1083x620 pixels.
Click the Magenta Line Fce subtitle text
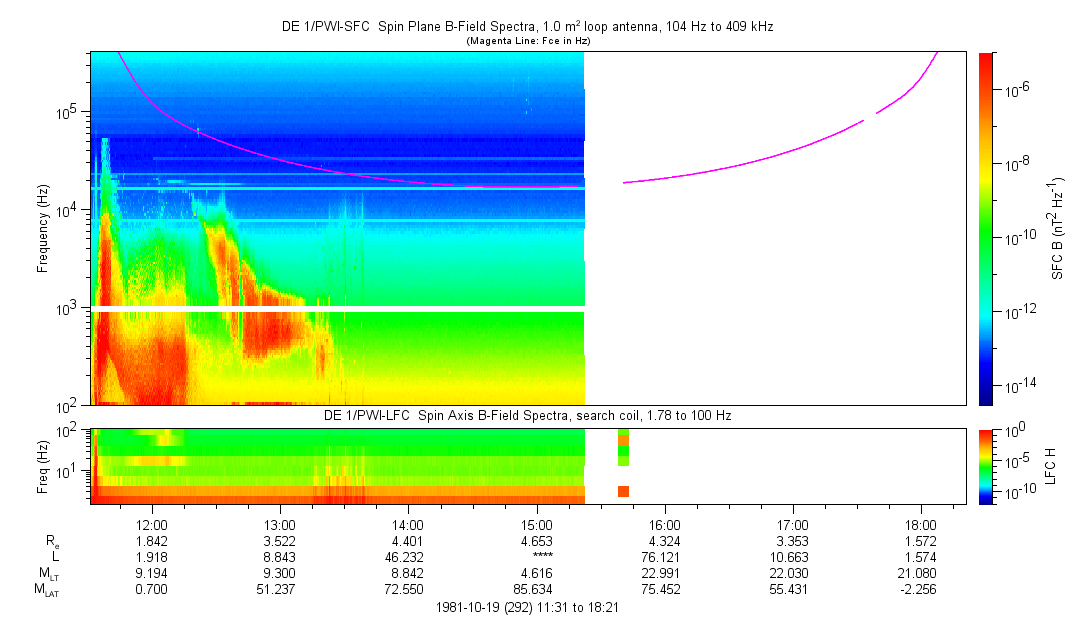[x=527, y=40]
